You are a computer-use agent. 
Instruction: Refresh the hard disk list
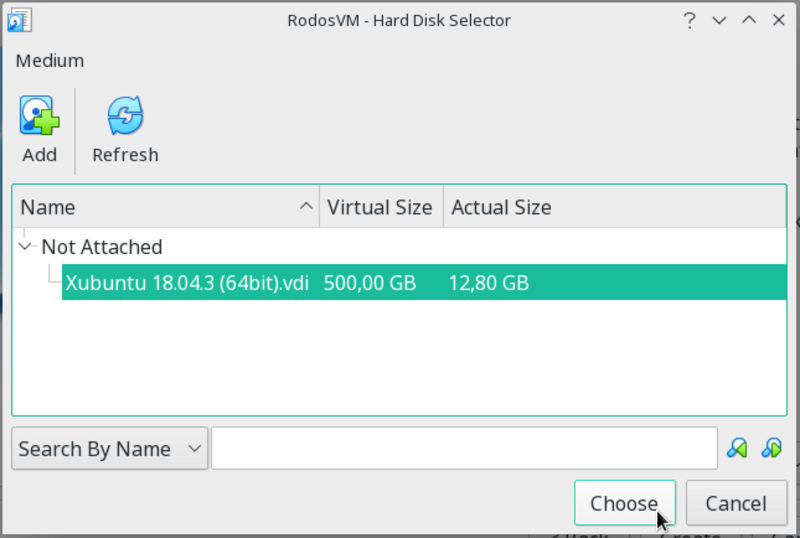(x=125, y=118)
